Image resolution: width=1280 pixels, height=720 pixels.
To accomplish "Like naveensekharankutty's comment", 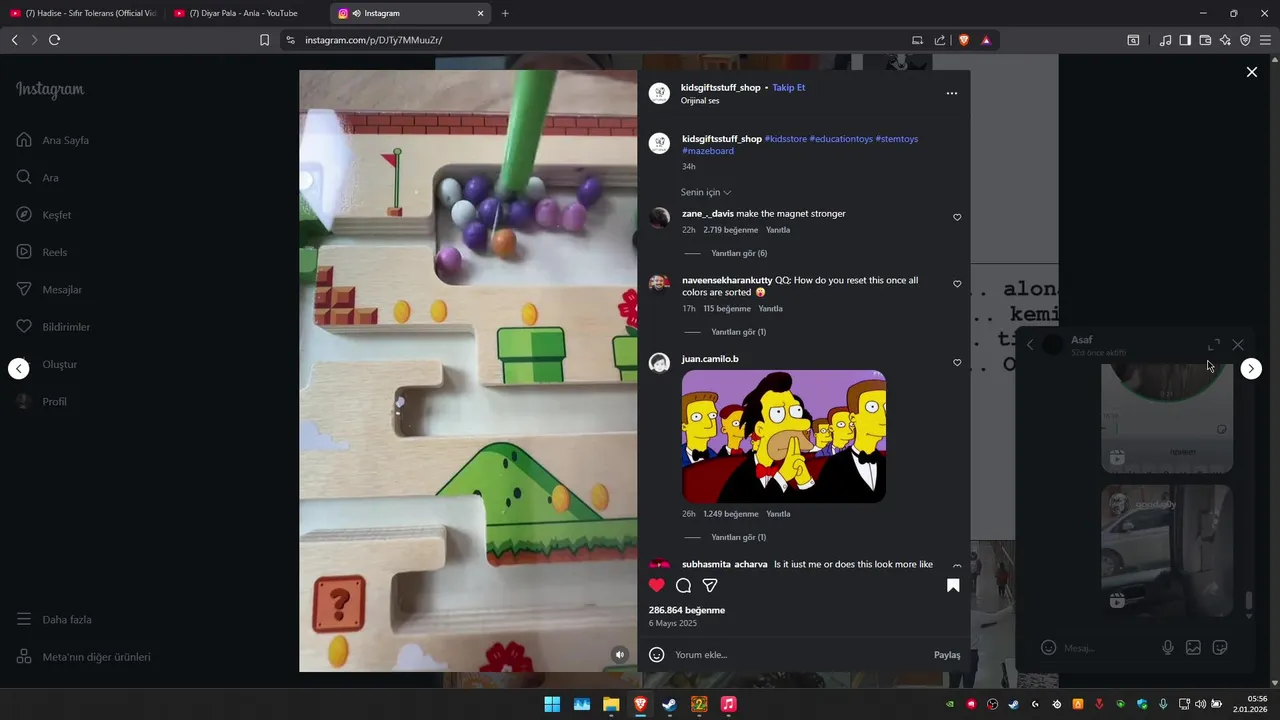I will click(x=957, y=284).
